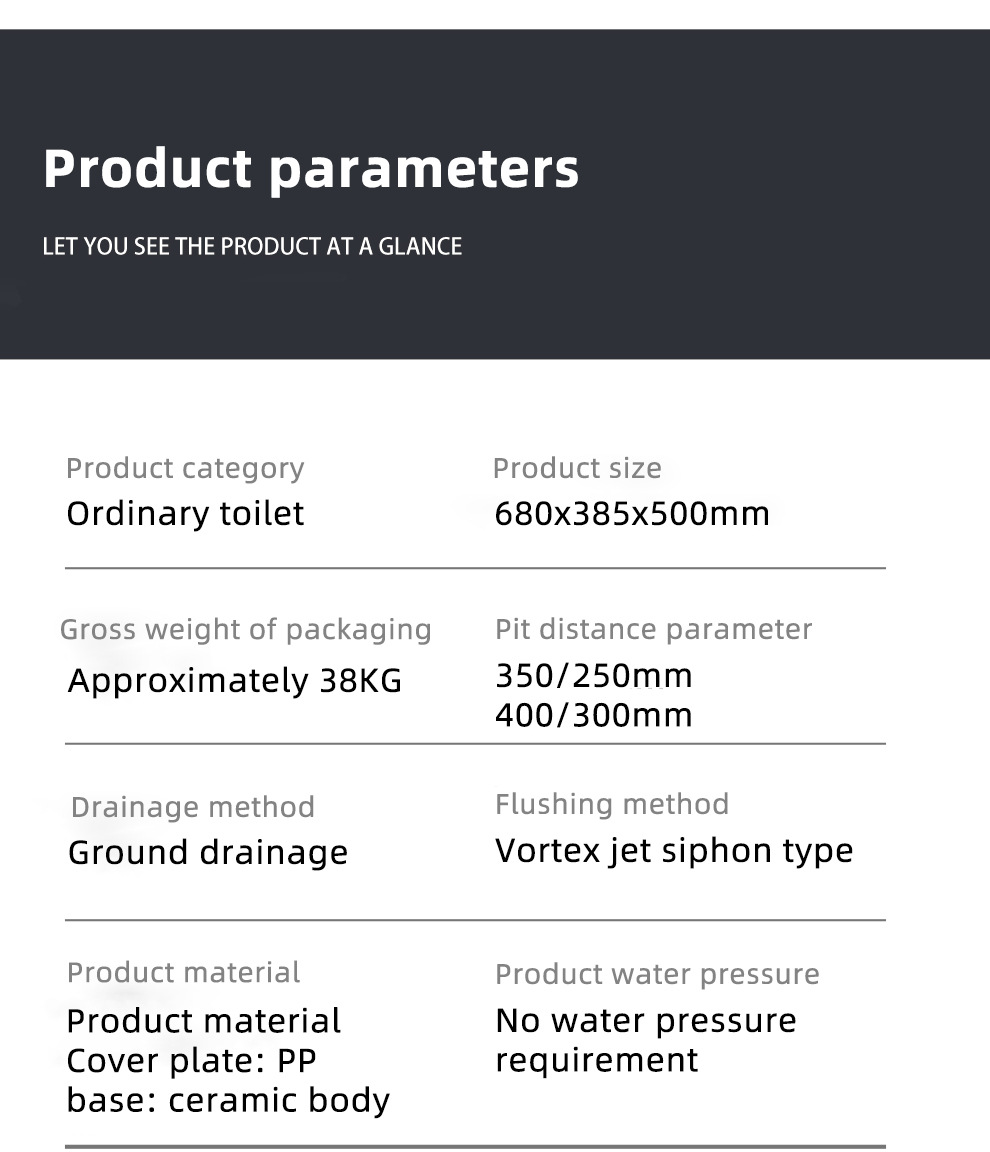
Task: Select the "No water pressure requirement" text
Action: [646, 1040]
